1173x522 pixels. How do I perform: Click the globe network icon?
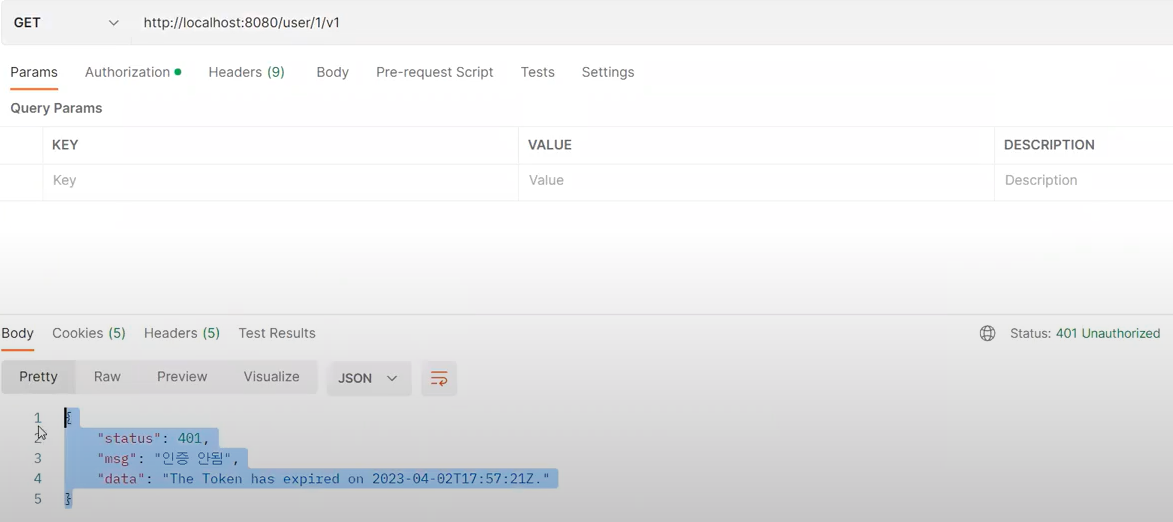click(987, 334)
